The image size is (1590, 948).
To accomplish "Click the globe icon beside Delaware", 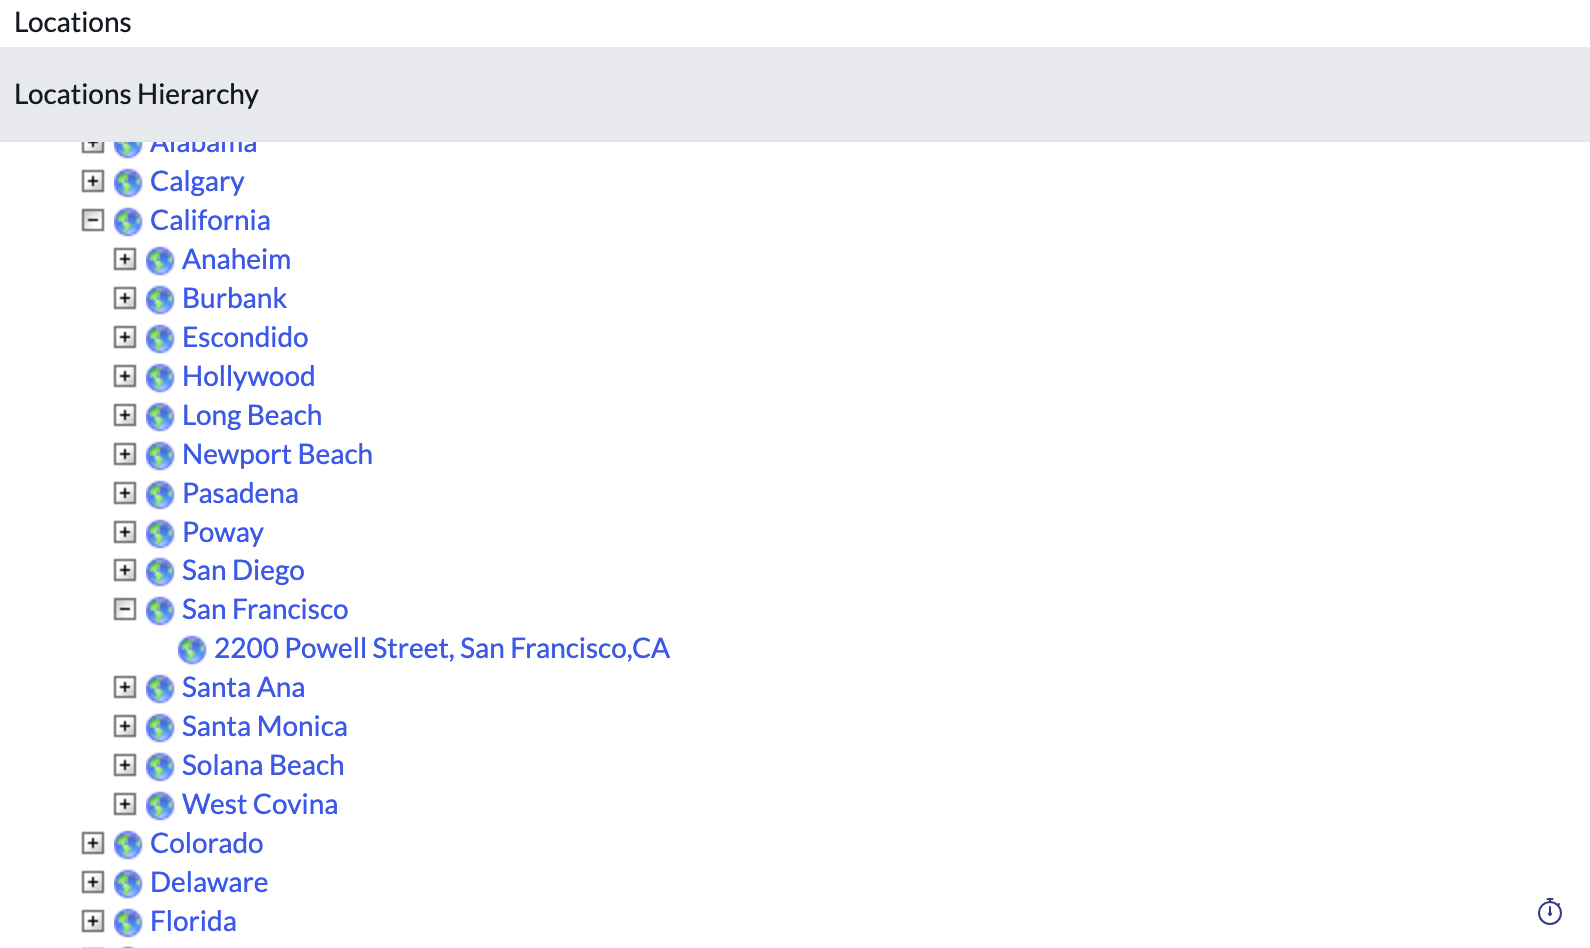I will (x=128, y=884).
